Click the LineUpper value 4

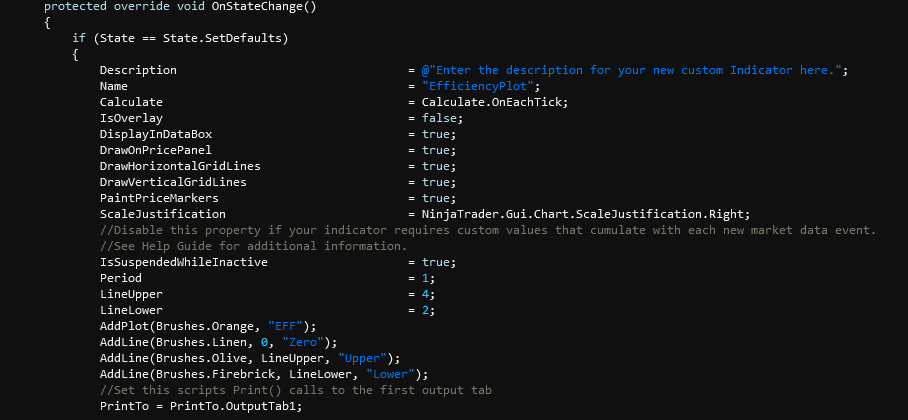pyautogui.click(x=425, y=294)
